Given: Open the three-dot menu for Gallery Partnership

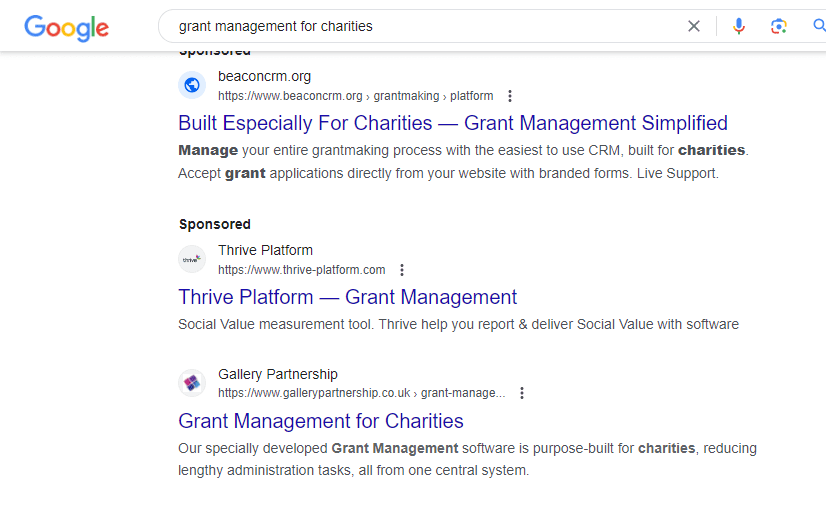Looking at the screenshot, I should coord(522,393).
